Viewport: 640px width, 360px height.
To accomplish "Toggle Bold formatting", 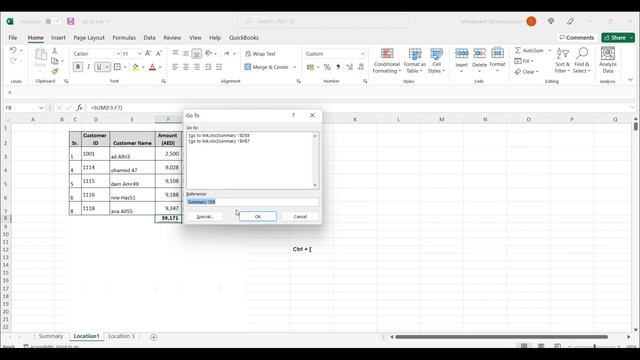I will pyautogui.click(x=78, y=67).
